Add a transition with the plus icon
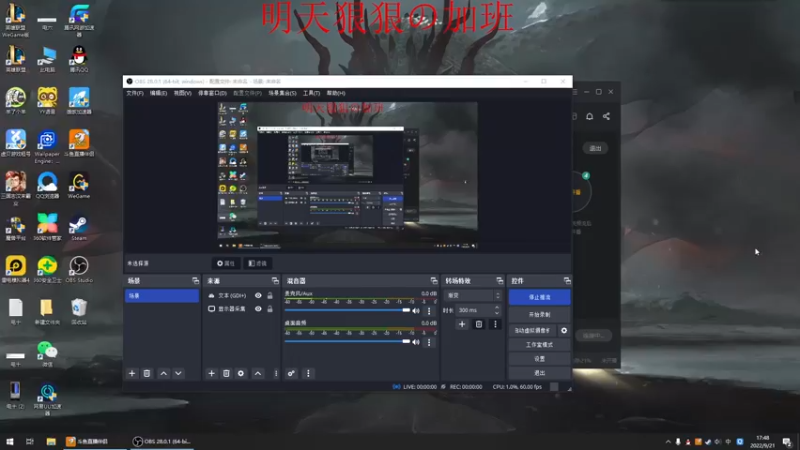800x450 pixels. 462,324
